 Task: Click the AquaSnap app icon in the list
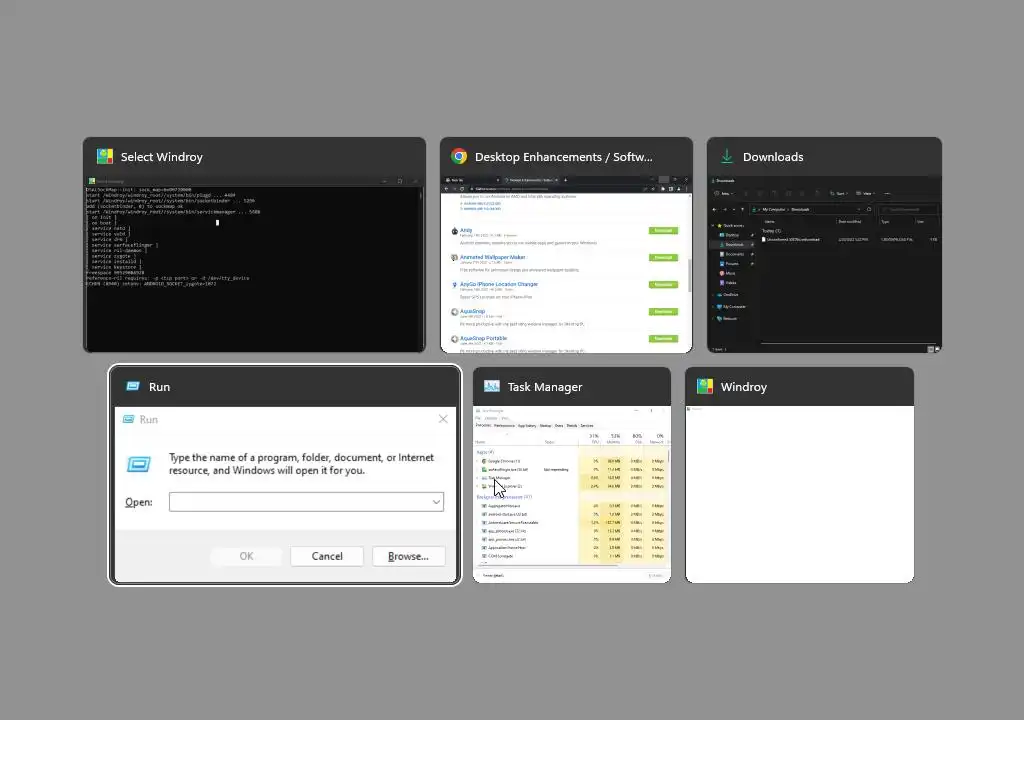click(455, 312)
